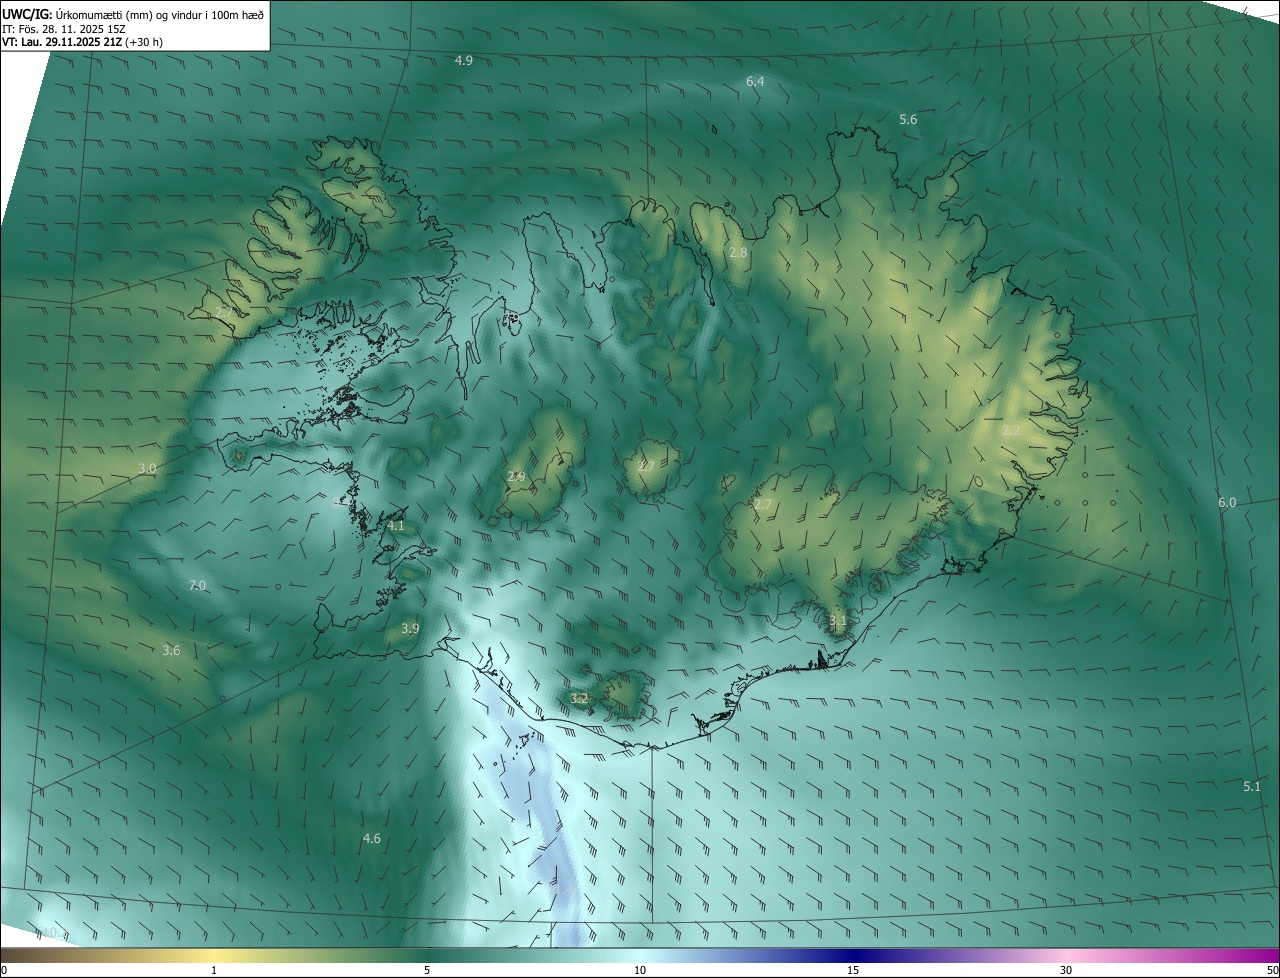1280x978 pixels.
Task: Click the initial time line "IT: Fös. 28. 11. 2025 15Z"
Action: point(66,29)
